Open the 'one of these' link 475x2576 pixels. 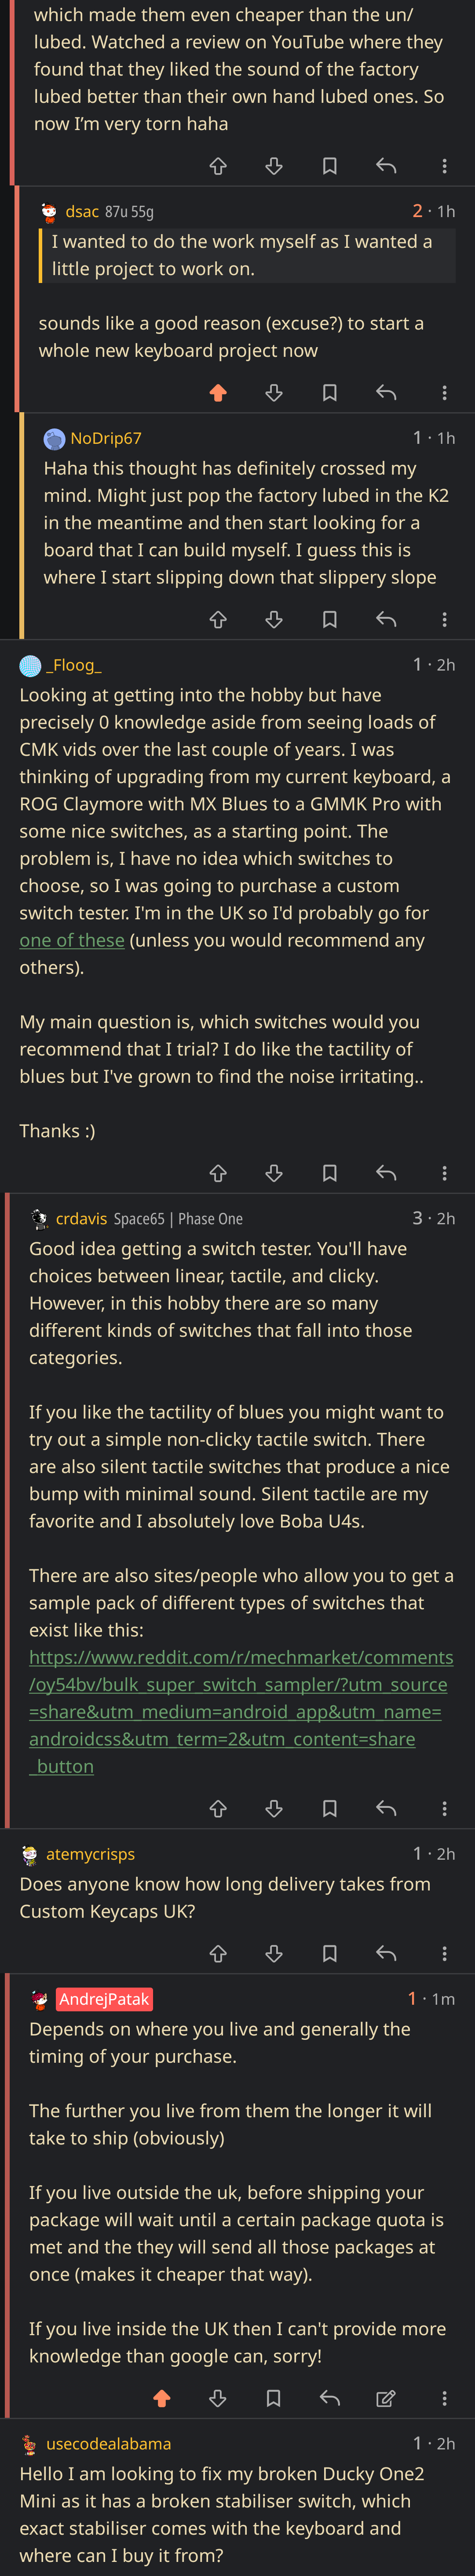click(72, 940)
